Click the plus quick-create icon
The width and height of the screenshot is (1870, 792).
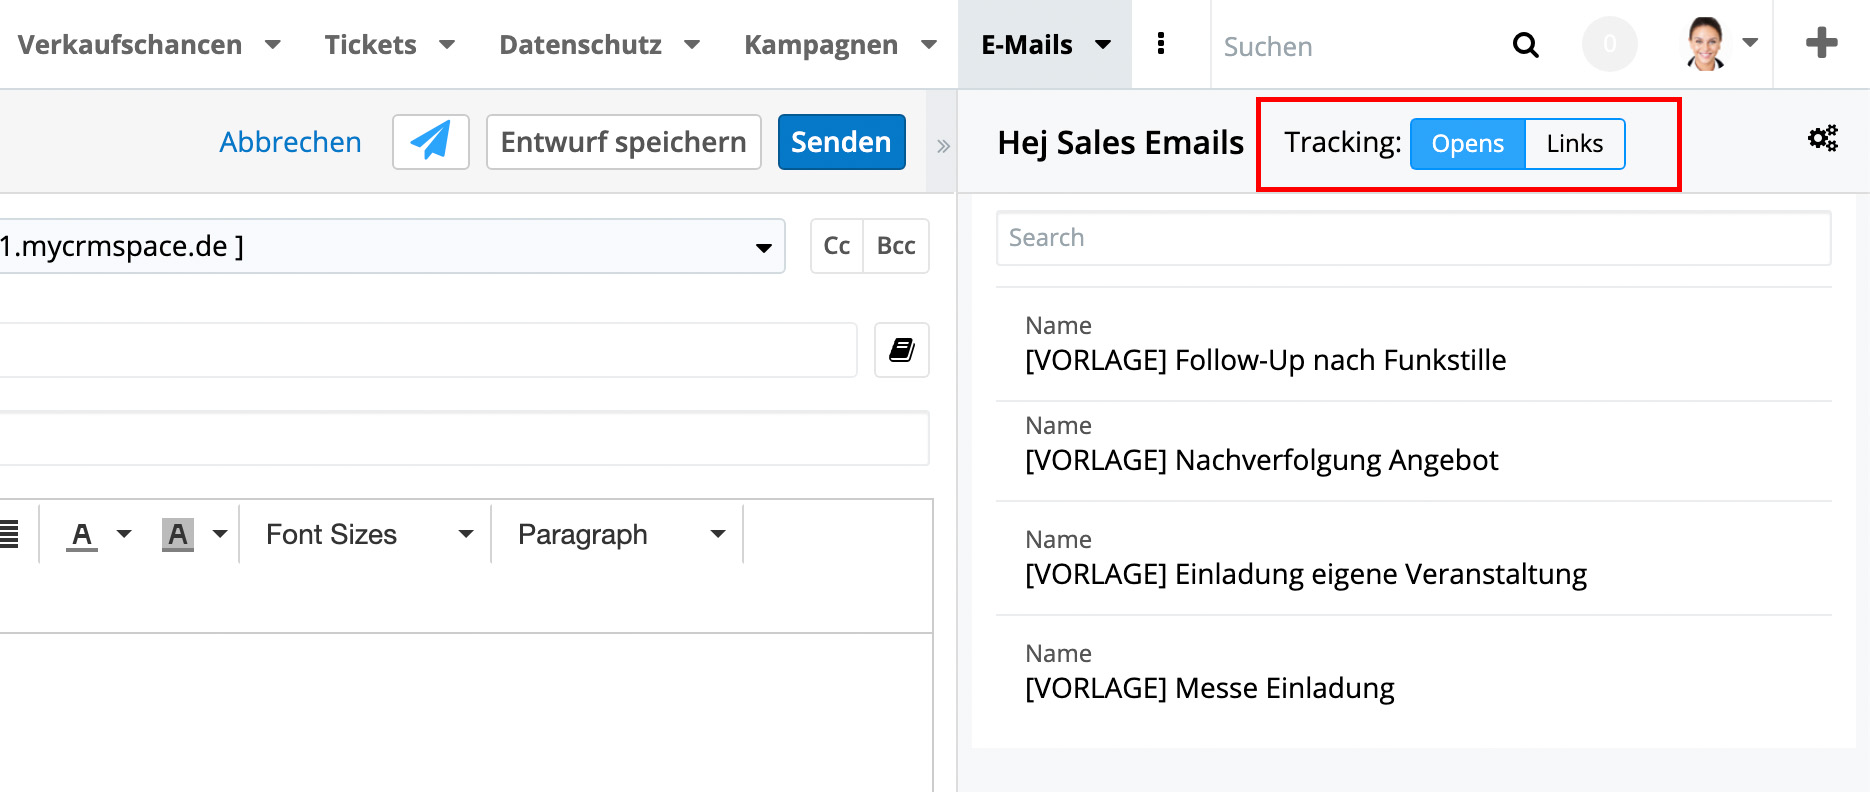click(x=1821, y=44)
